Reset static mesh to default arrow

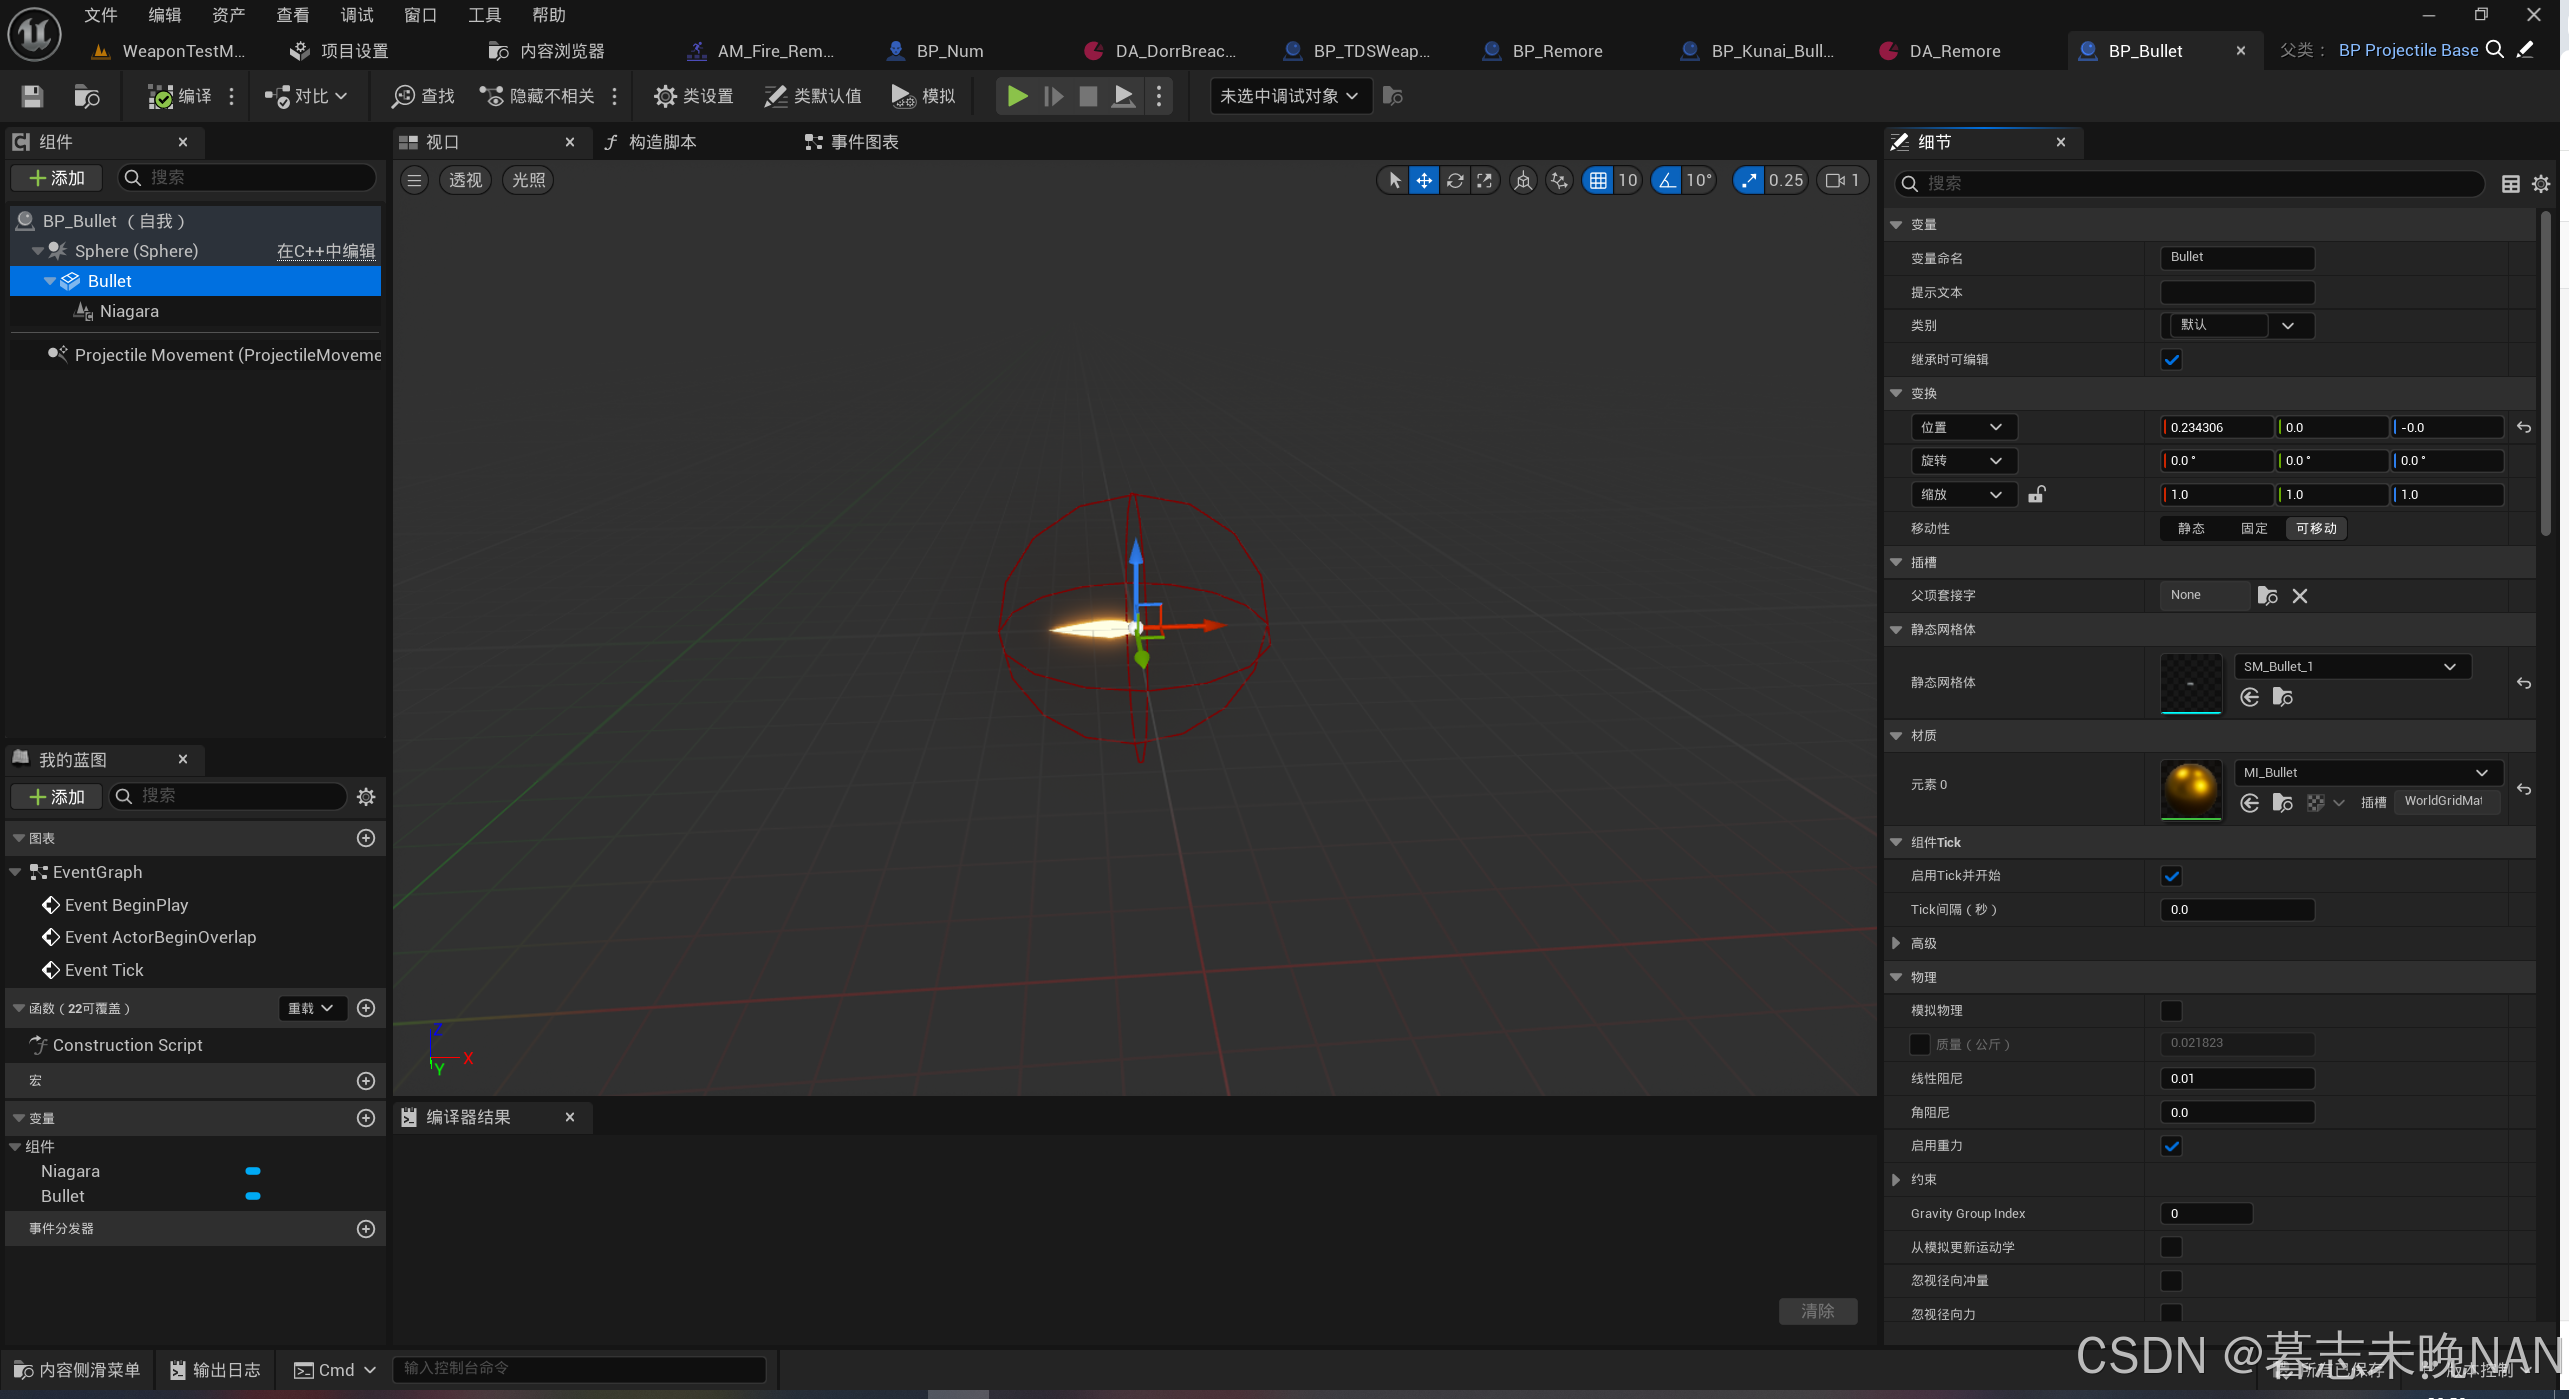click(2524, 683)
